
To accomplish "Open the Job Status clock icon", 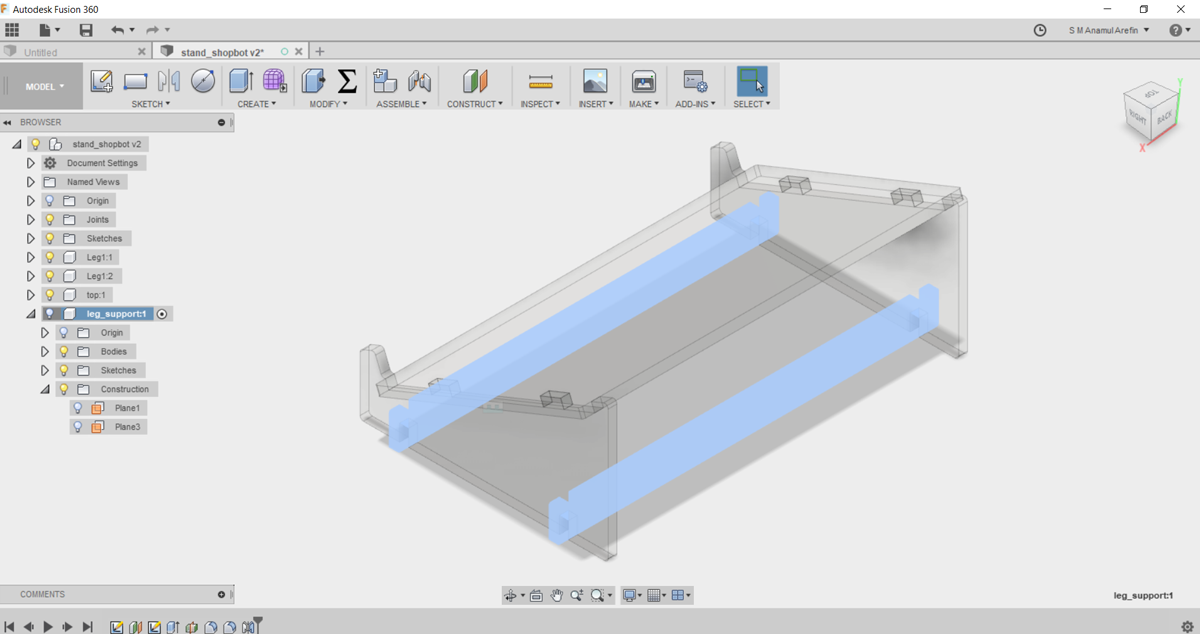I will click(x=1040, y=30).
